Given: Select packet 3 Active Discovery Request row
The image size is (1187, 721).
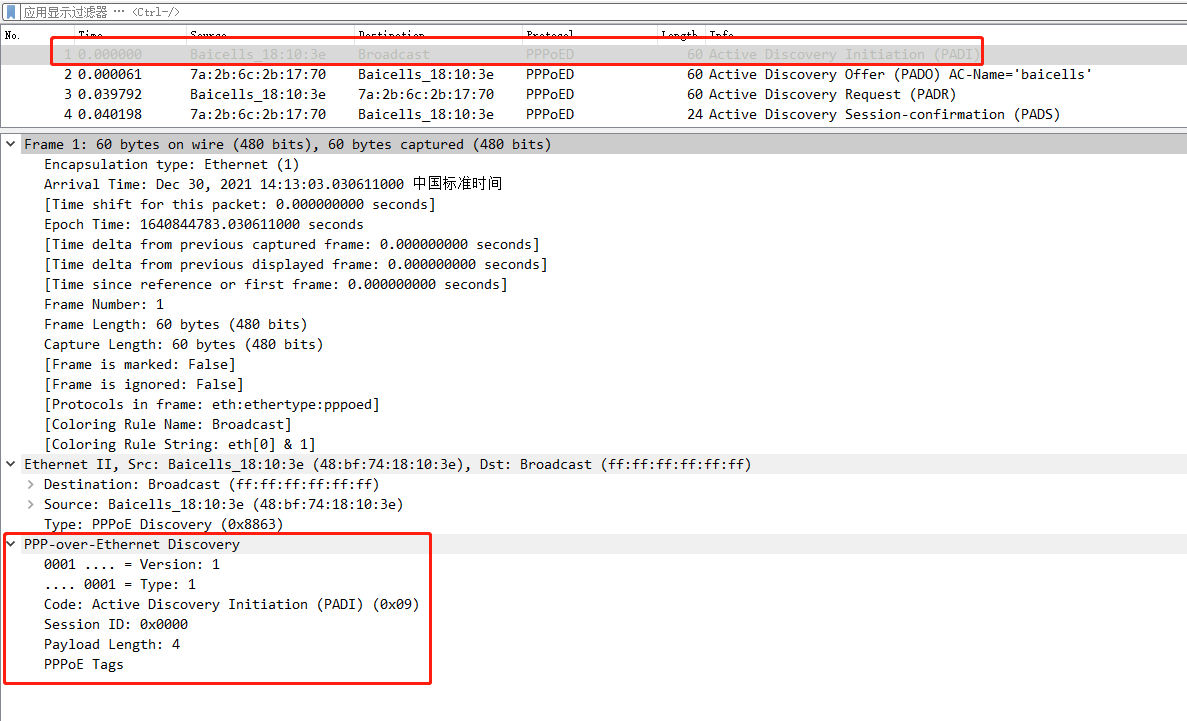Looking at the screenshot, I should click(x=594, y=95).
